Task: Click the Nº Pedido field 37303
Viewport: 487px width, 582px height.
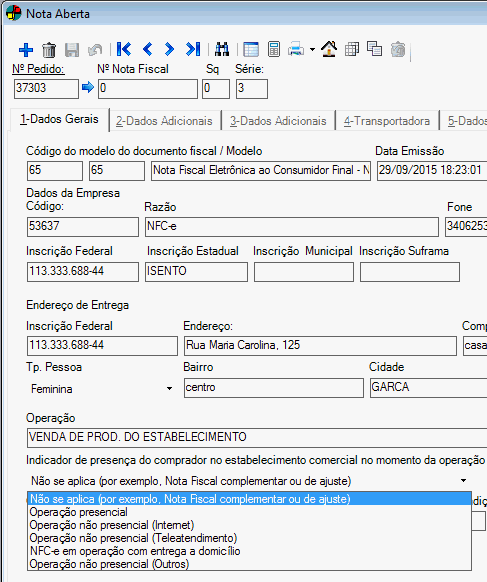Action: (x=46, y=89)
